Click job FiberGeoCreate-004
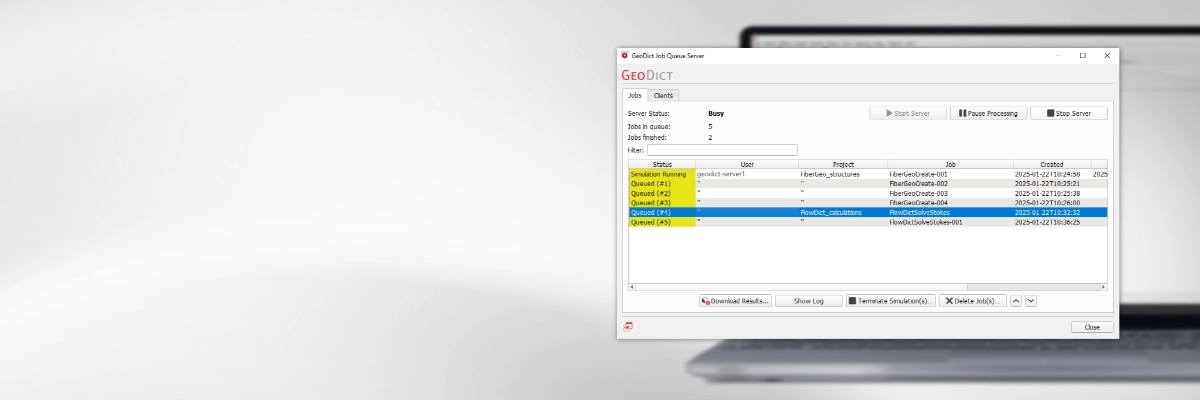This screenshot has height=400, width=1200. [x=950, y=203]
